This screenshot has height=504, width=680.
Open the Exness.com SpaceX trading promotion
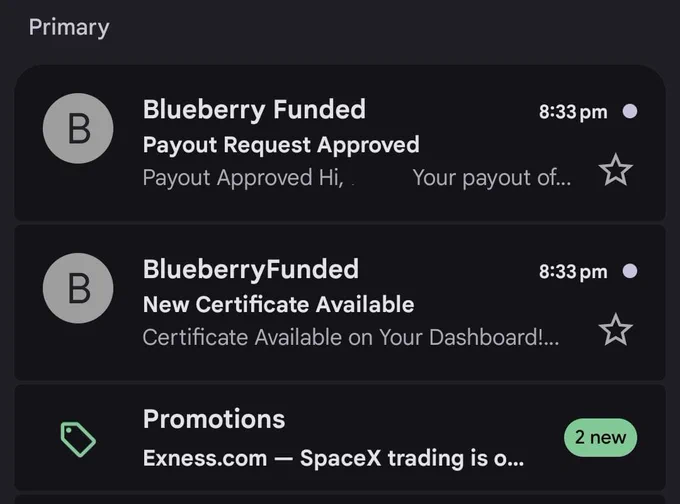click(x=333, y=458)
